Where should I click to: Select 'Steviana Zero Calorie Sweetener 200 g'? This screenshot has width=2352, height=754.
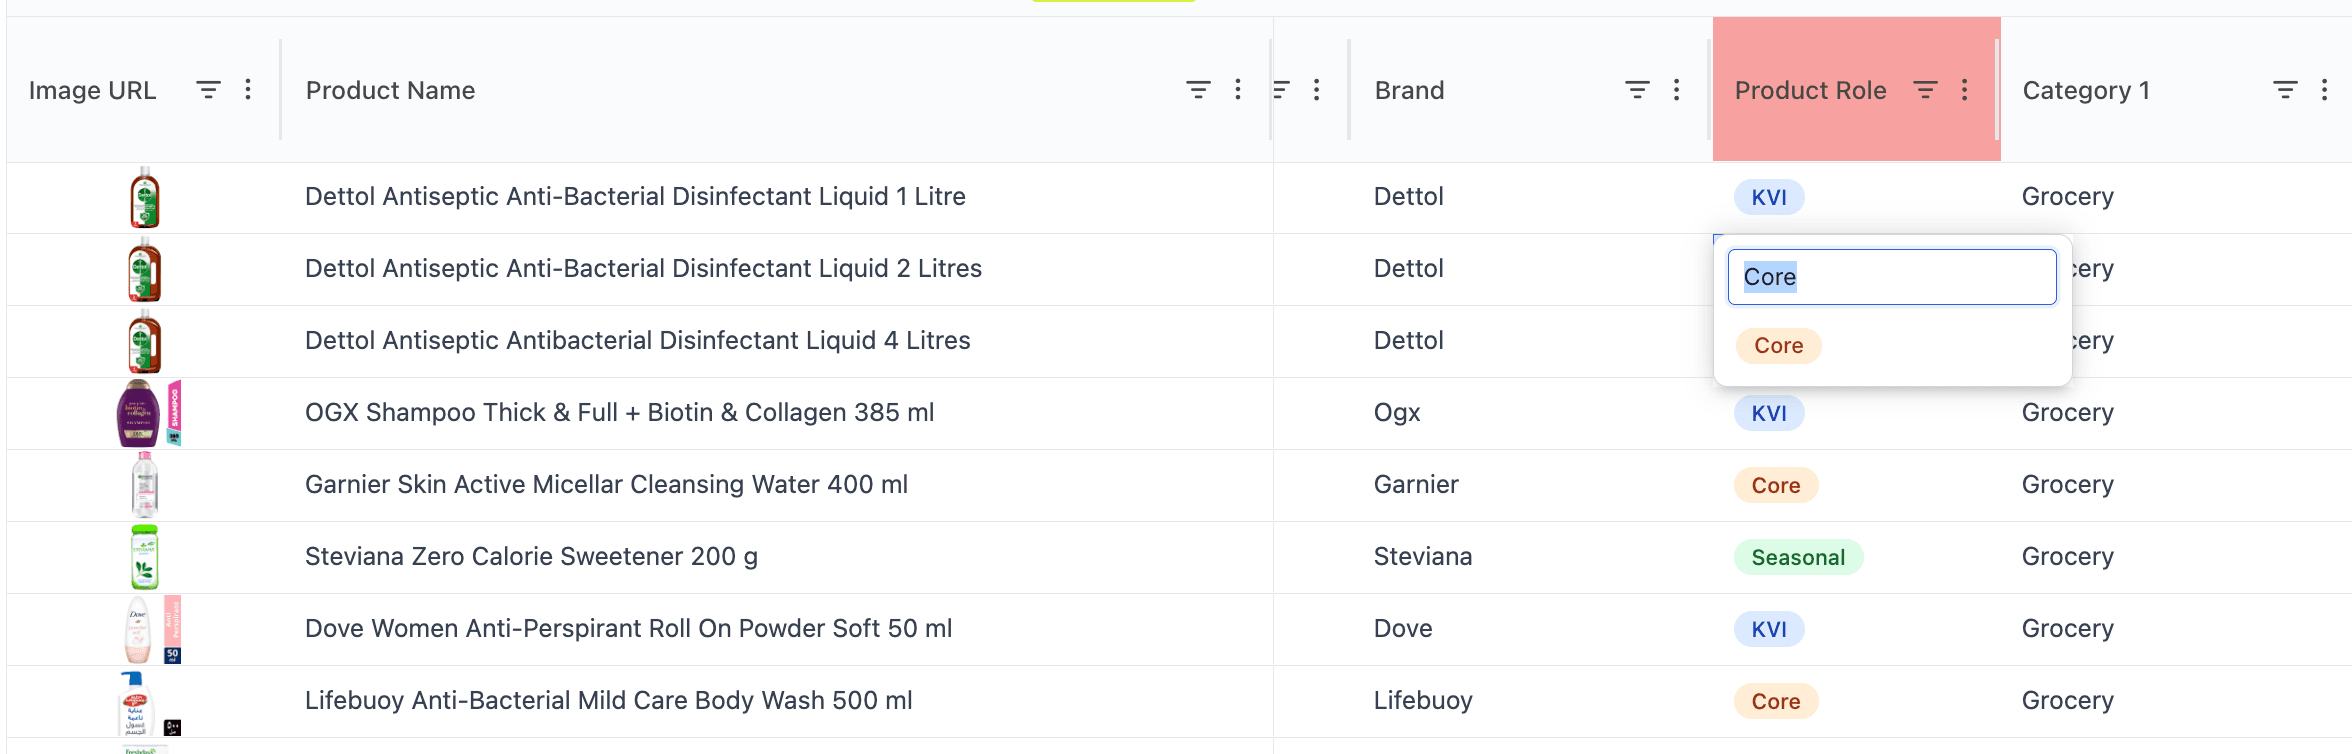tap(531, 557)
